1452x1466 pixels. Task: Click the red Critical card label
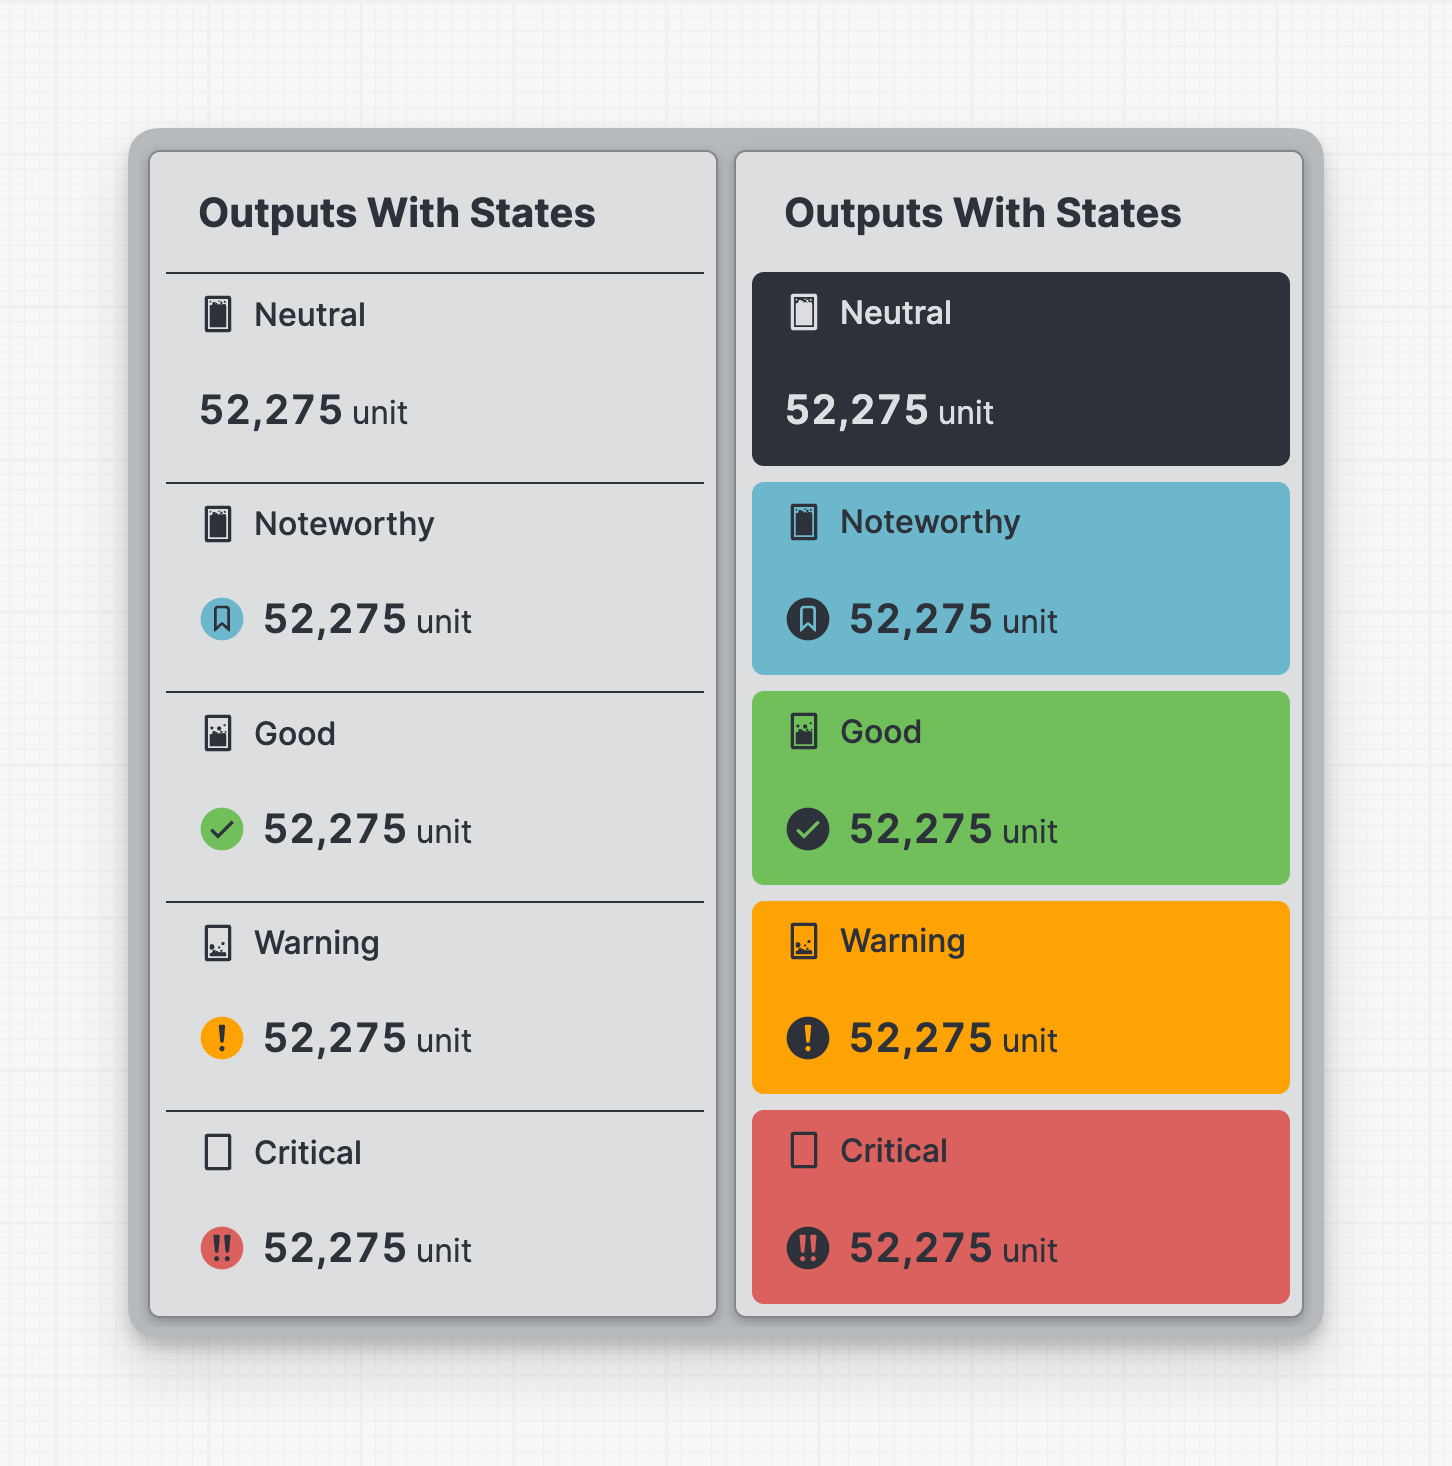coord(893,1151)
